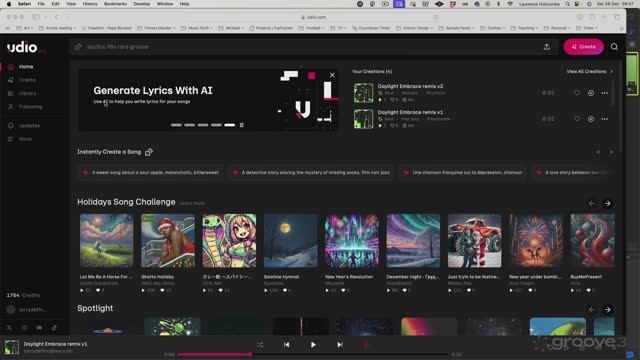
Task: Open December night song cover
Action: coord(413,240)
